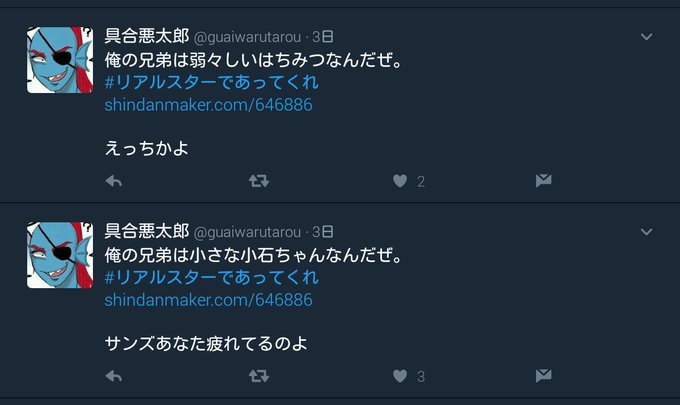This screenshot has height=405, width=680.
Task: Send the first tweet via direct message icon
Action: (543, 180)
